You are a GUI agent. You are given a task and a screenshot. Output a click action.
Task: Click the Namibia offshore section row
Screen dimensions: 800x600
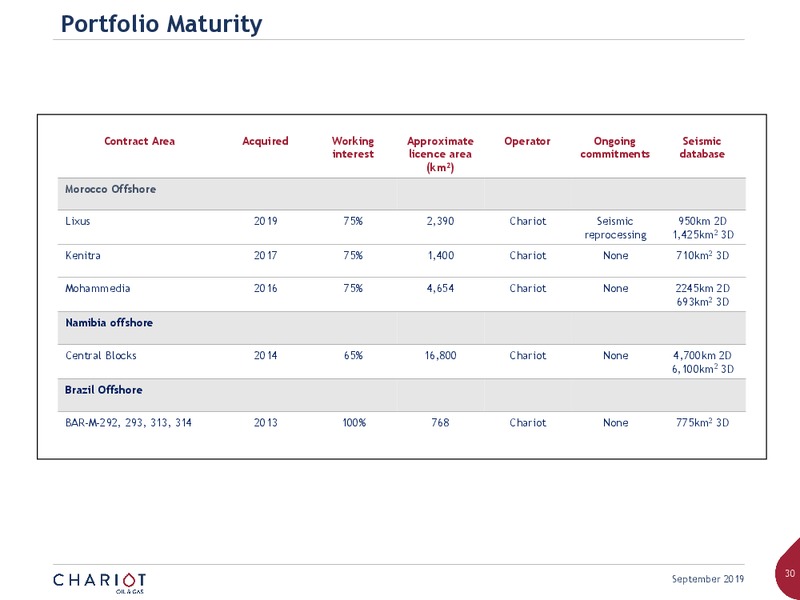coord(402,328)
